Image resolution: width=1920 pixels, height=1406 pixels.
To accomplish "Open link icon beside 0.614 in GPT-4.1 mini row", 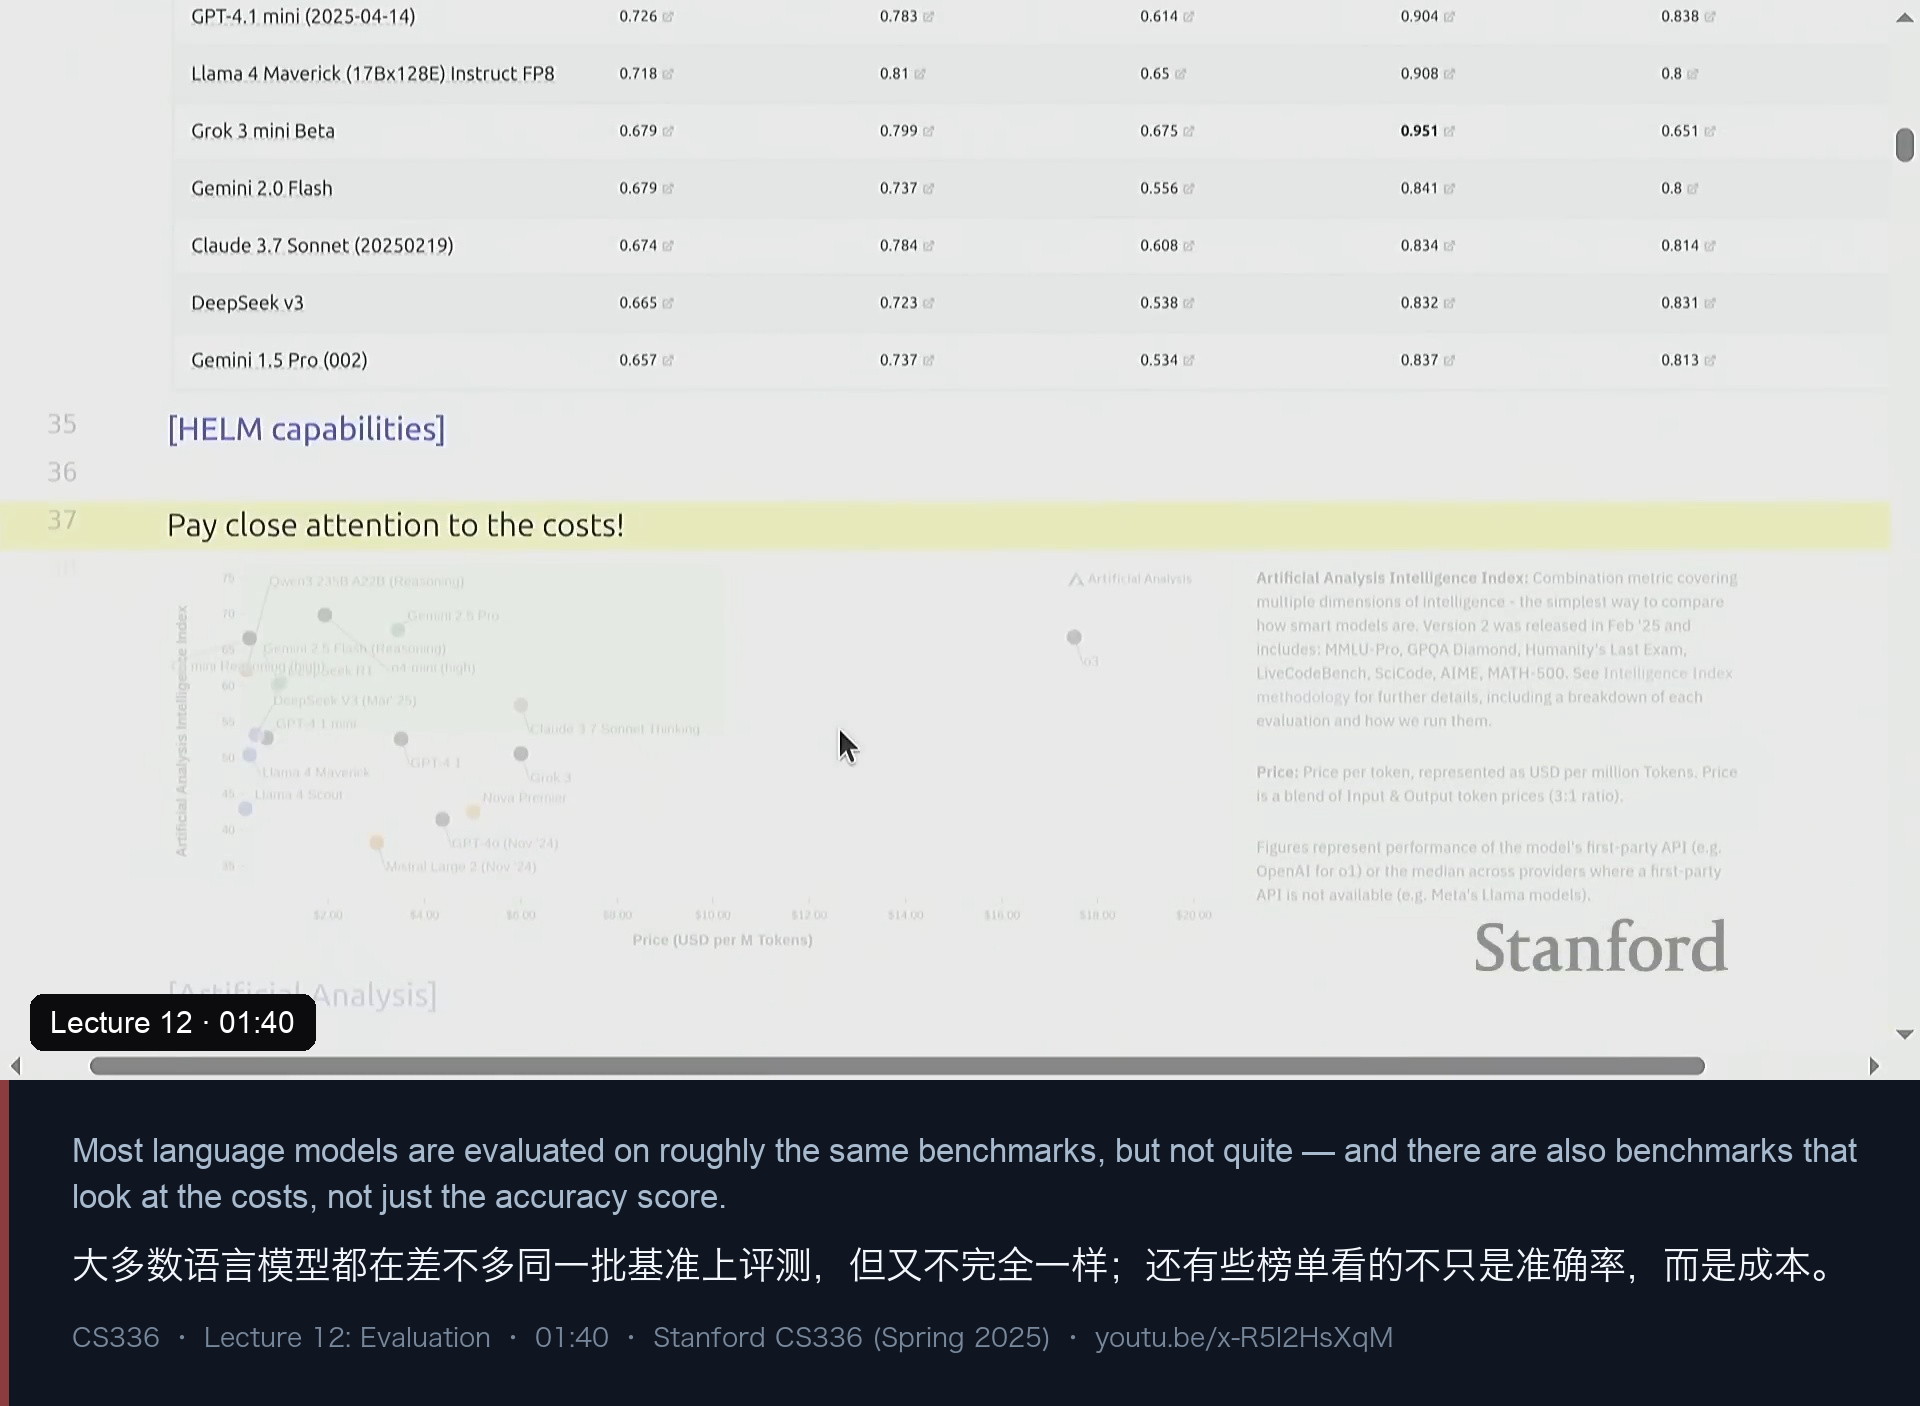I will point(1189,17).
